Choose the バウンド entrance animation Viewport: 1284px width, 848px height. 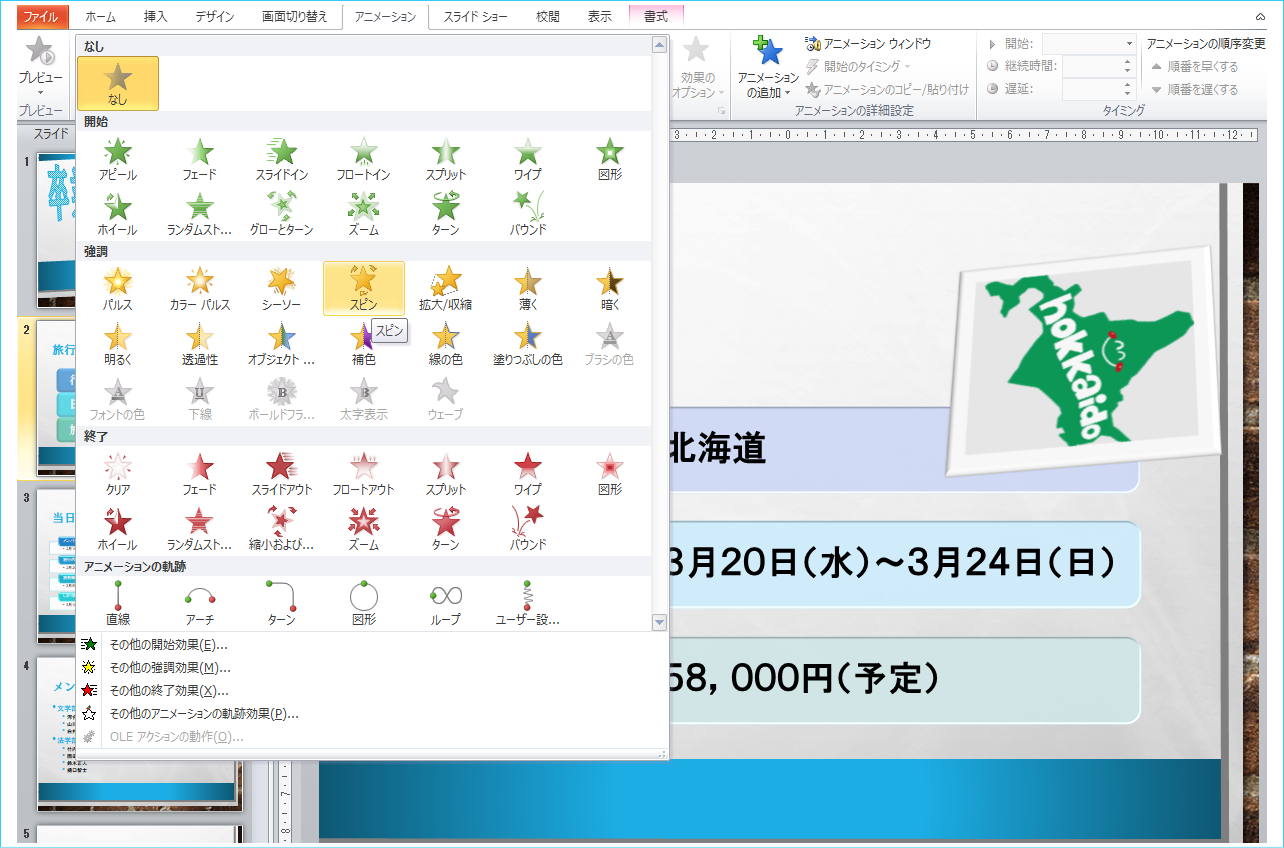pyautogui.click(x=527, y=213)
